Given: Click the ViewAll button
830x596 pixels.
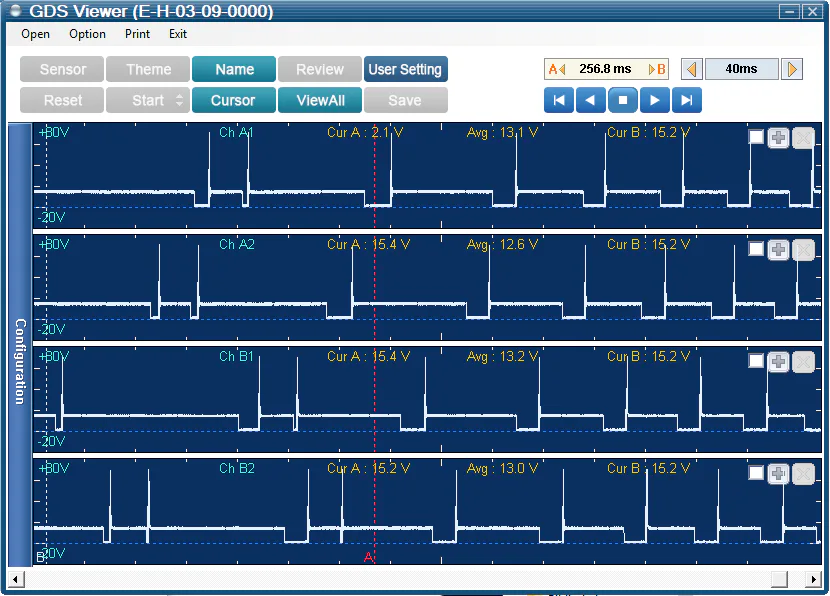Looking at the screenshot, I should (320, 100).
